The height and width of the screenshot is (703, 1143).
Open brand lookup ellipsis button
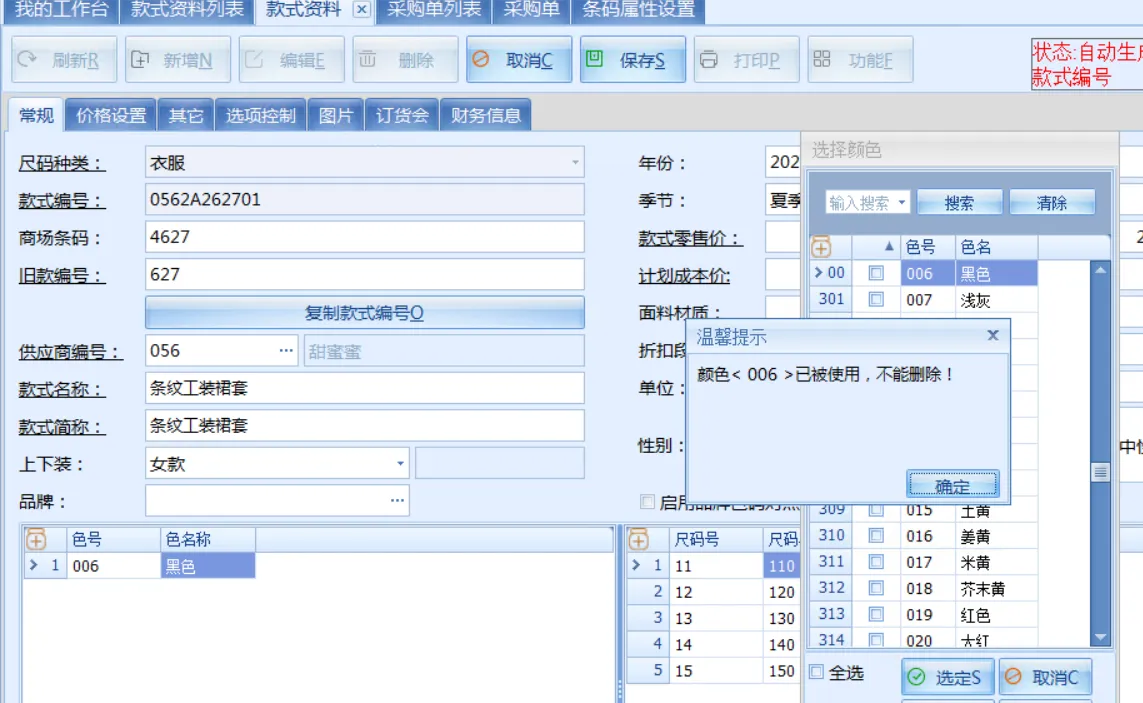[398, 500]
